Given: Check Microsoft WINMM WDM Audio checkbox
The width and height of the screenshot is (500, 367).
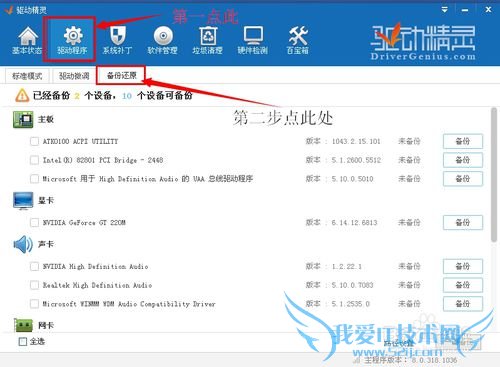Looking at the screenshot, I should [34, 304].
